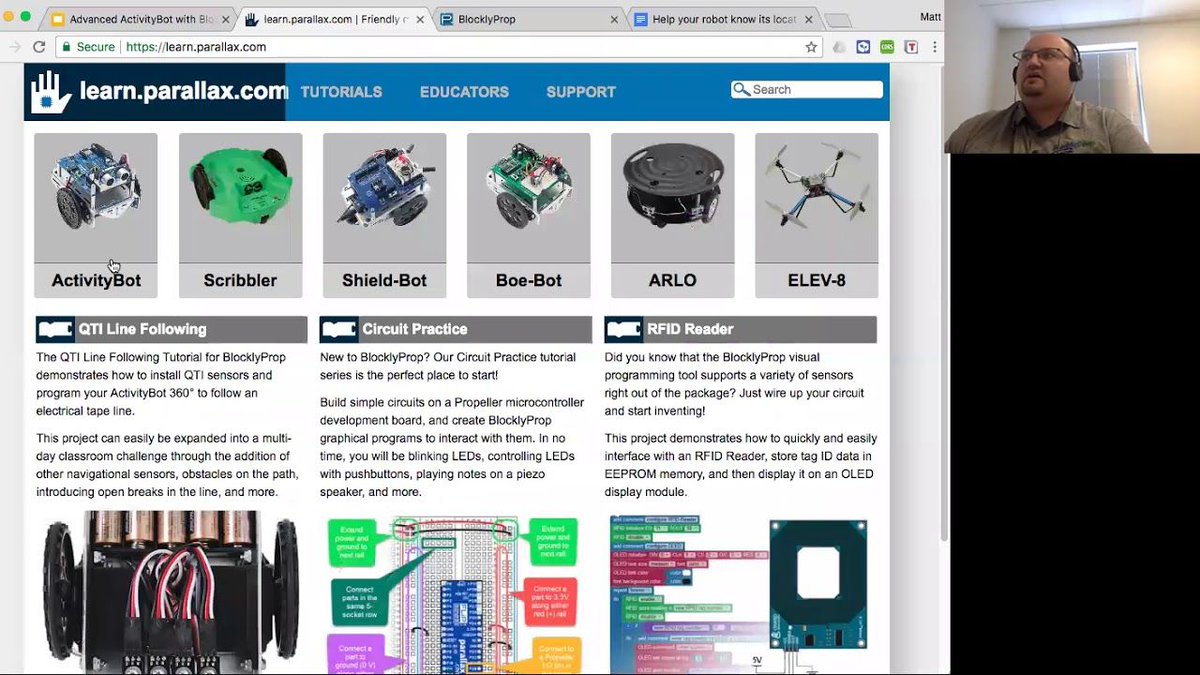Open the ActivityBot robot card
This screenshot has height=675, width=1200.
pos(96,215)
